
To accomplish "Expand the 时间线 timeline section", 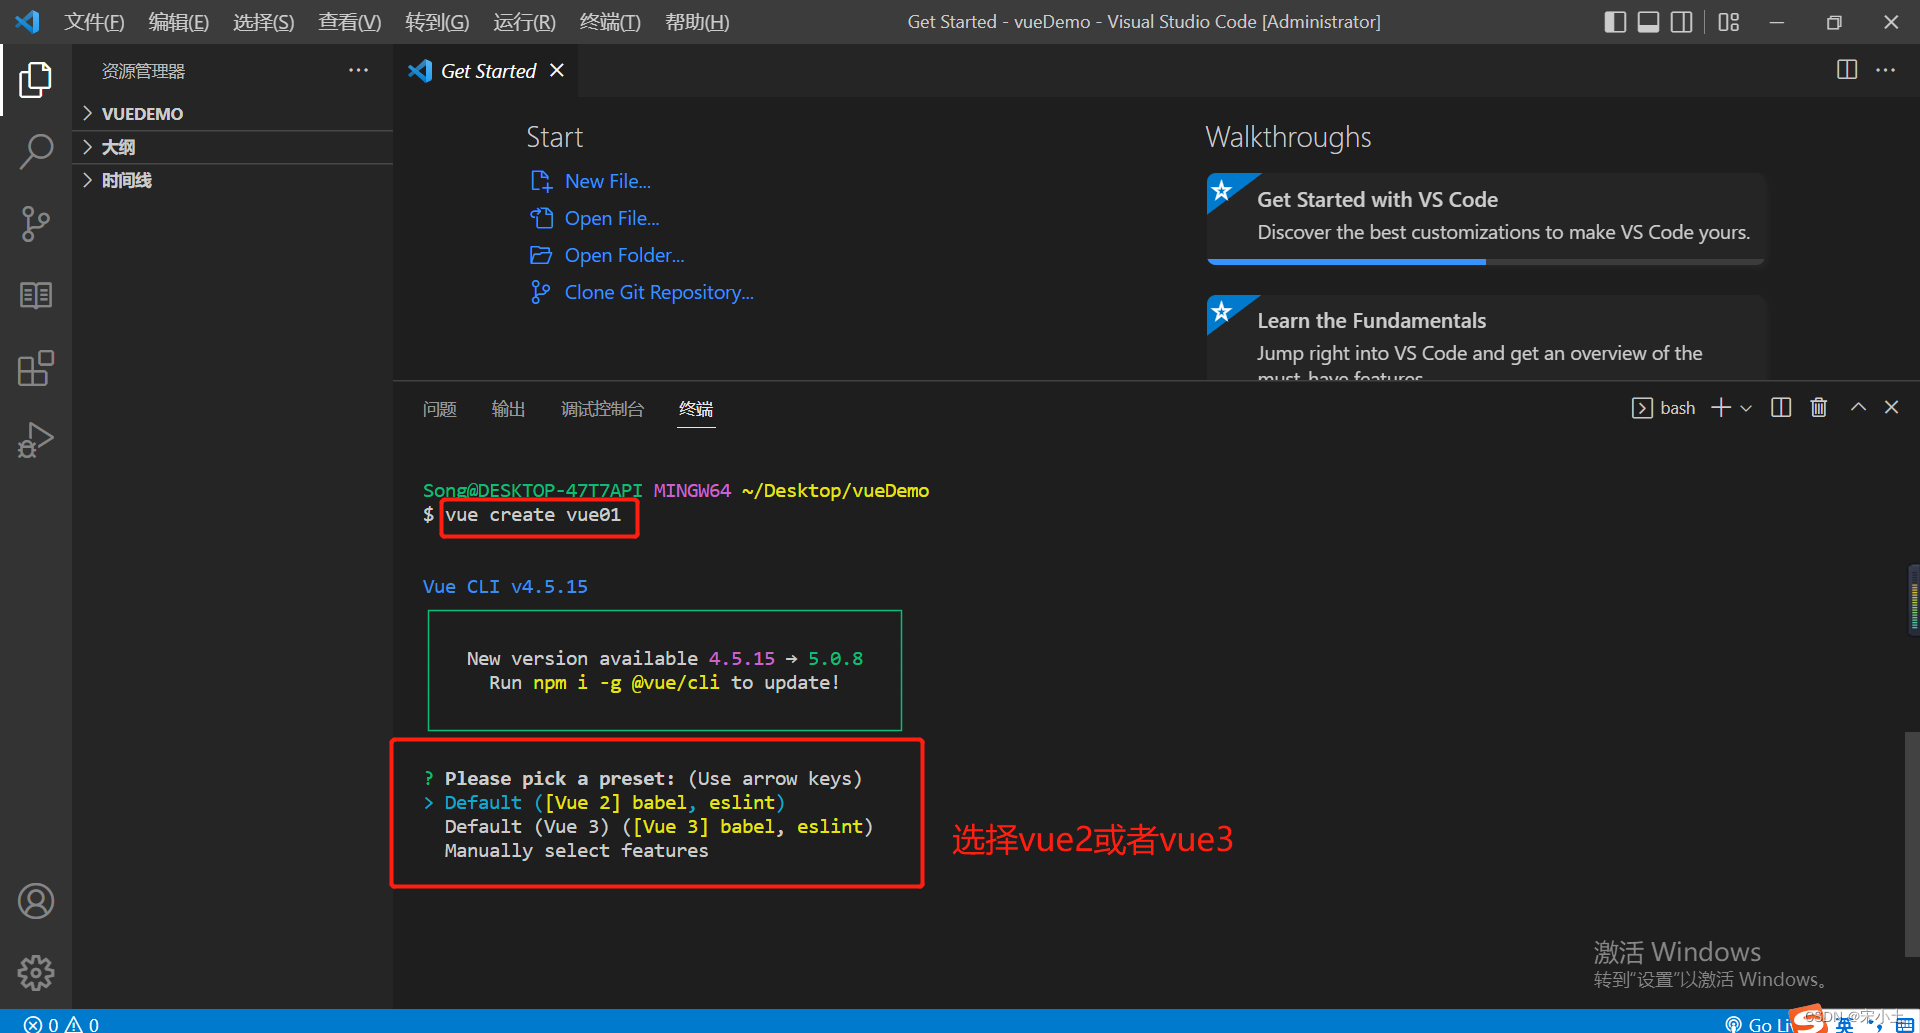I will tap(233, 180).
